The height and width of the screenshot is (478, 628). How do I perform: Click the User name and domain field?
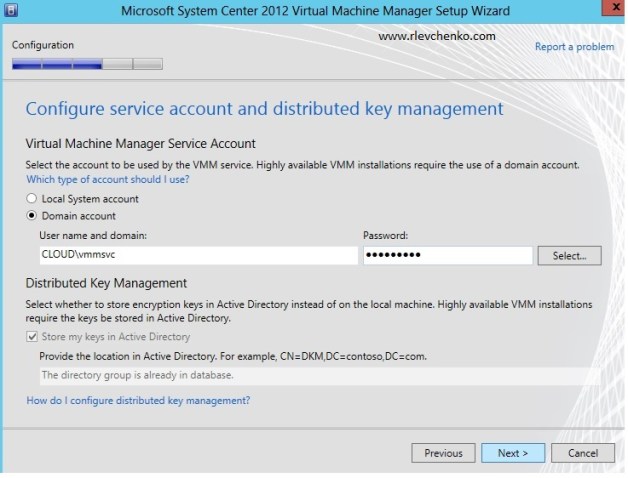[199, 255]
